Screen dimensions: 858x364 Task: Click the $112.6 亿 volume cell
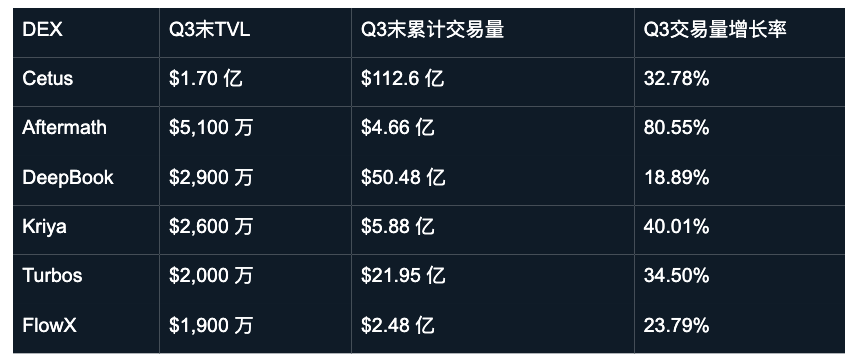click(402, 79)
